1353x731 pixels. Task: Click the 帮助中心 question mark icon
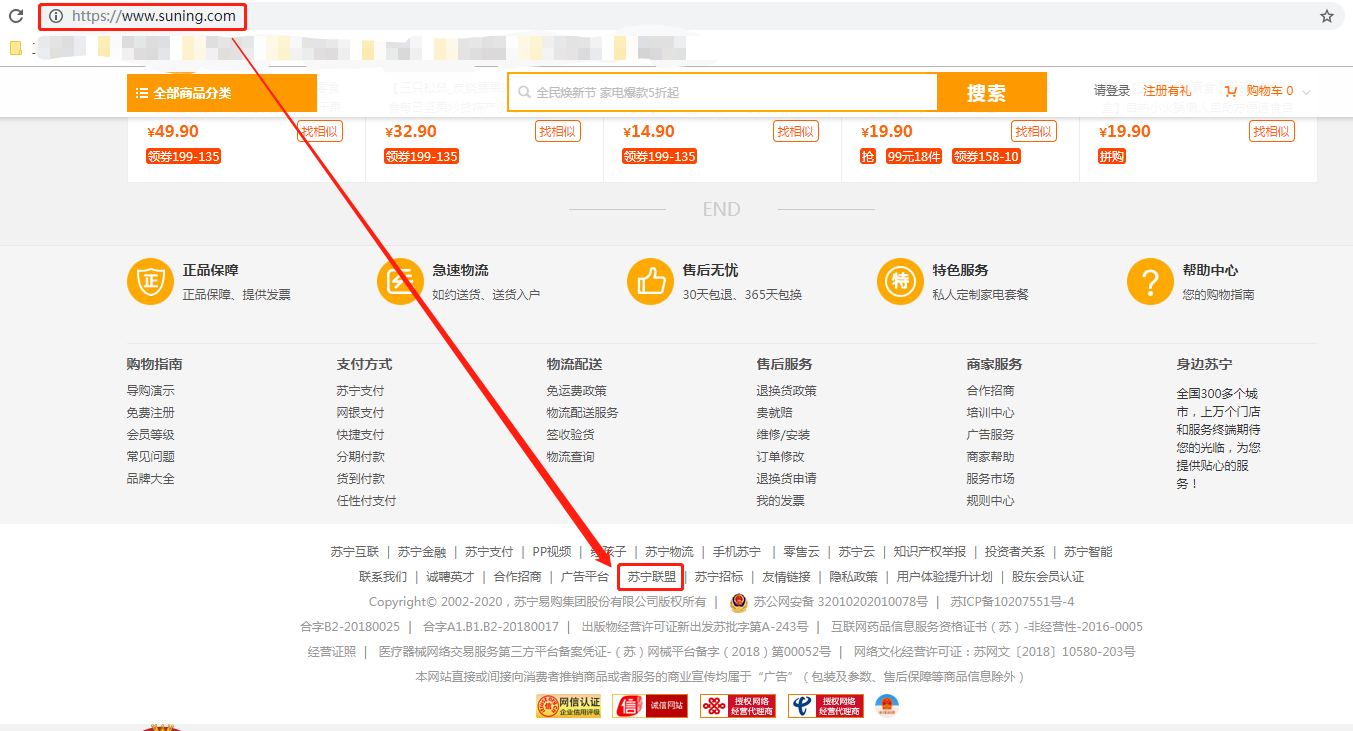pos(1150,282)
